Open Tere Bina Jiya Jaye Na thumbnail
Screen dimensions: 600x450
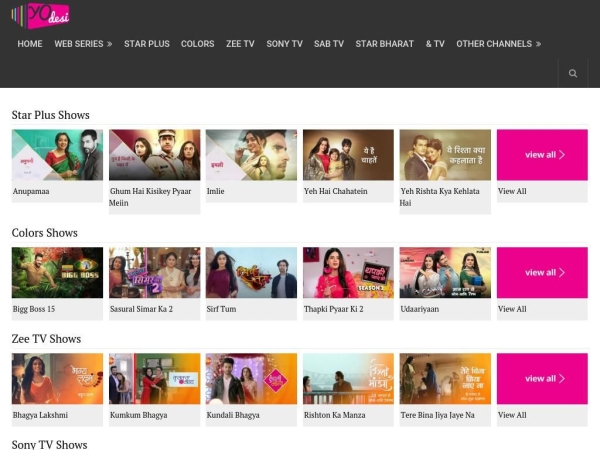pyautogui.click(x=445, y=379)
